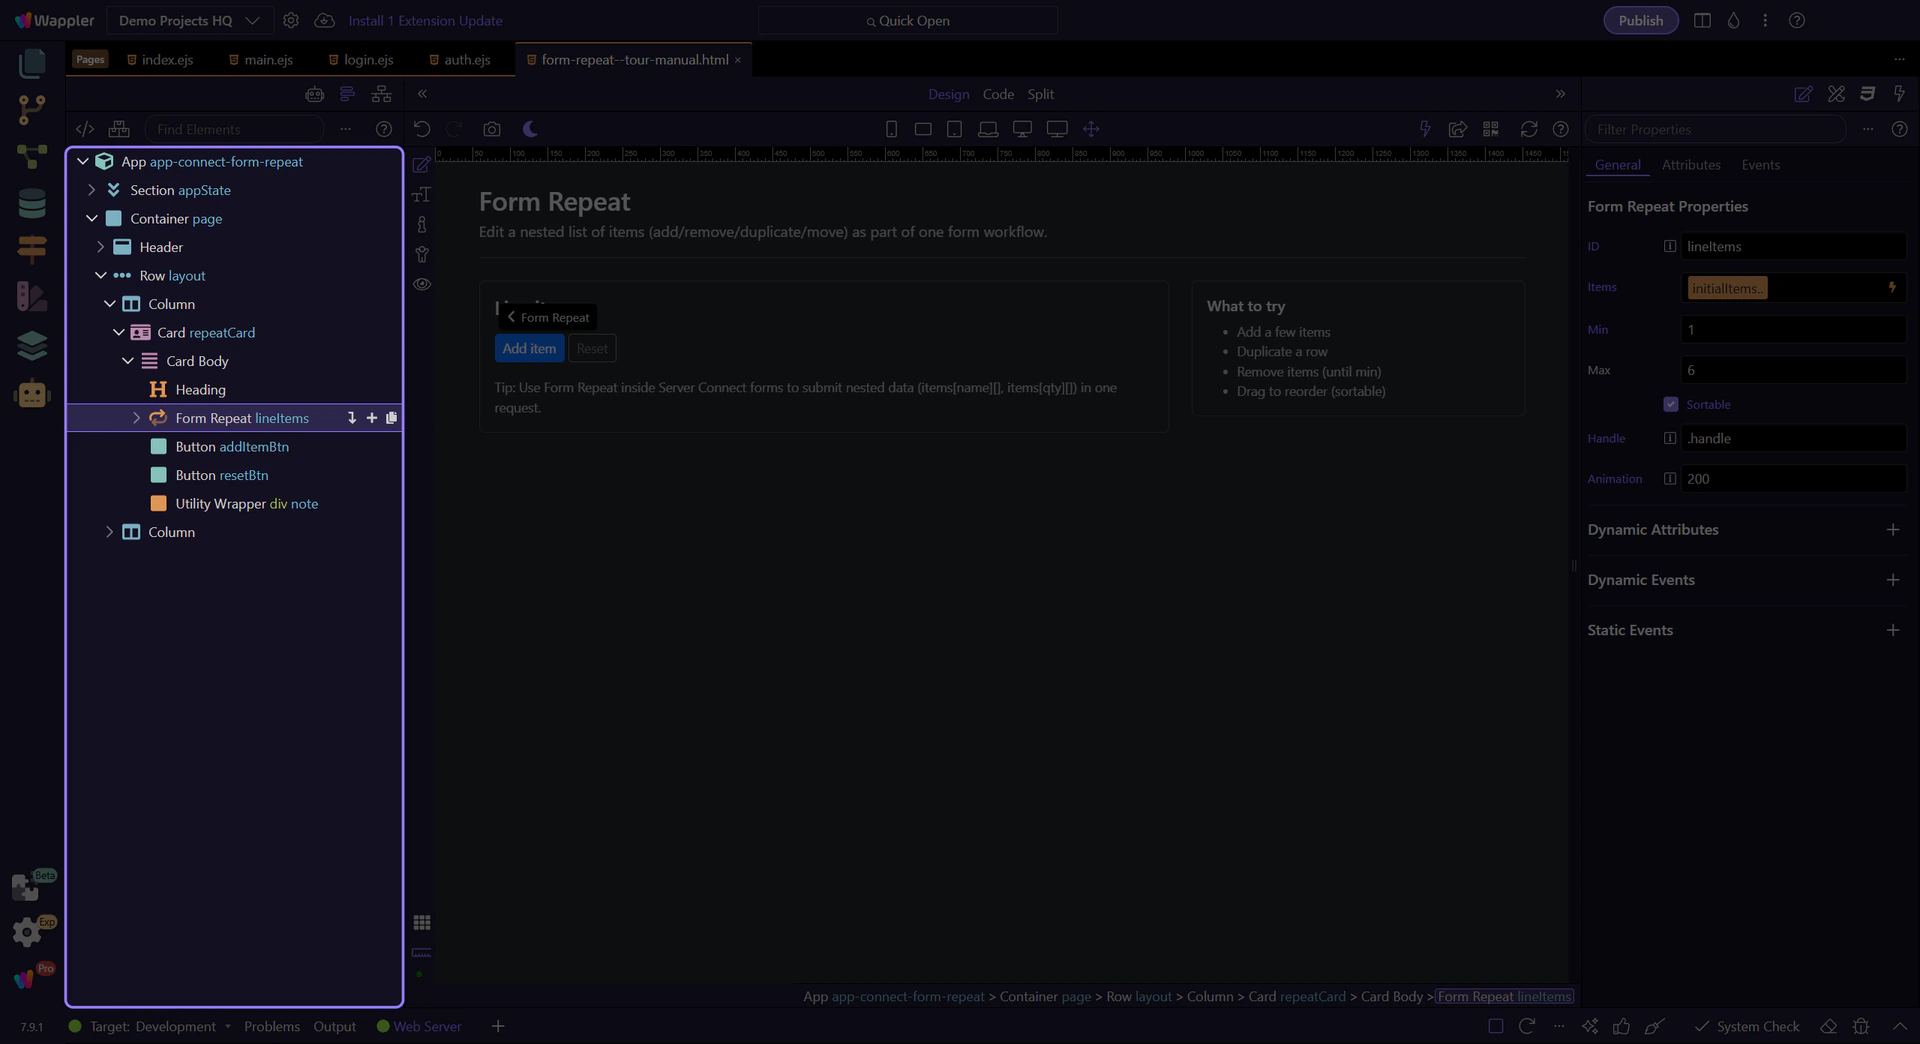Click the refresh design view icon

1528,129
